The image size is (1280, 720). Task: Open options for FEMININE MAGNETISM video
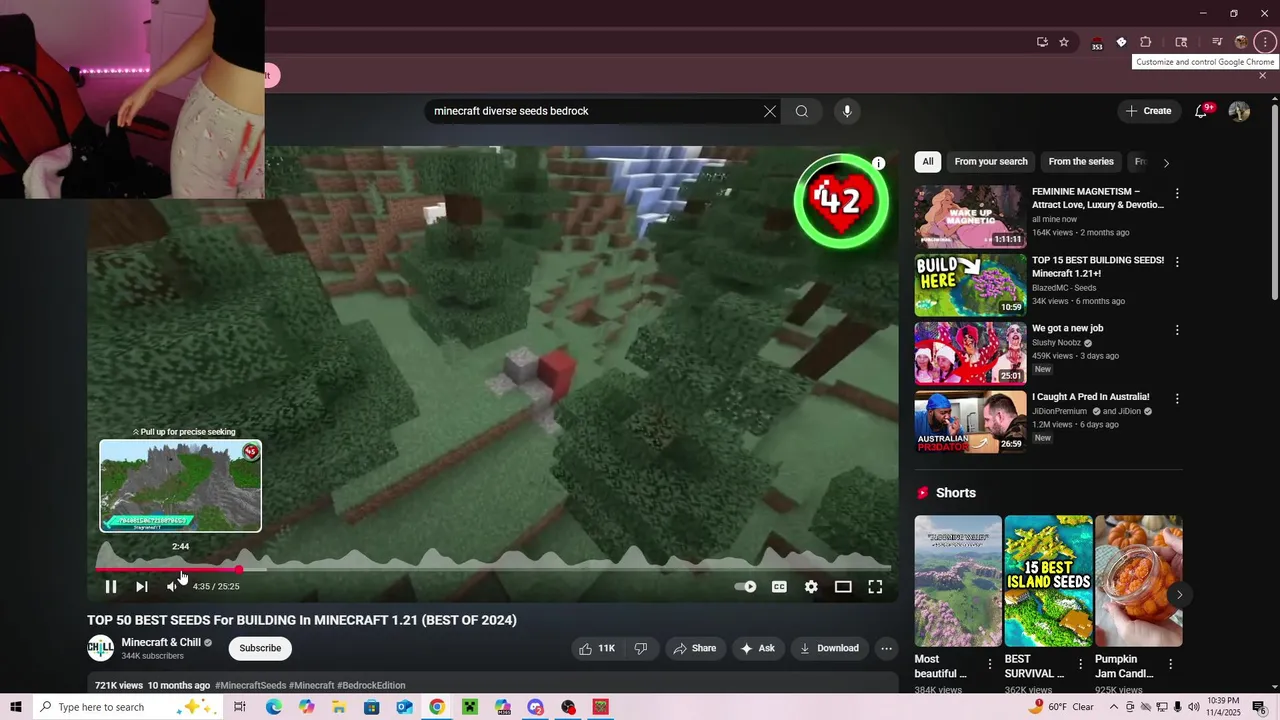[1177, 193]
